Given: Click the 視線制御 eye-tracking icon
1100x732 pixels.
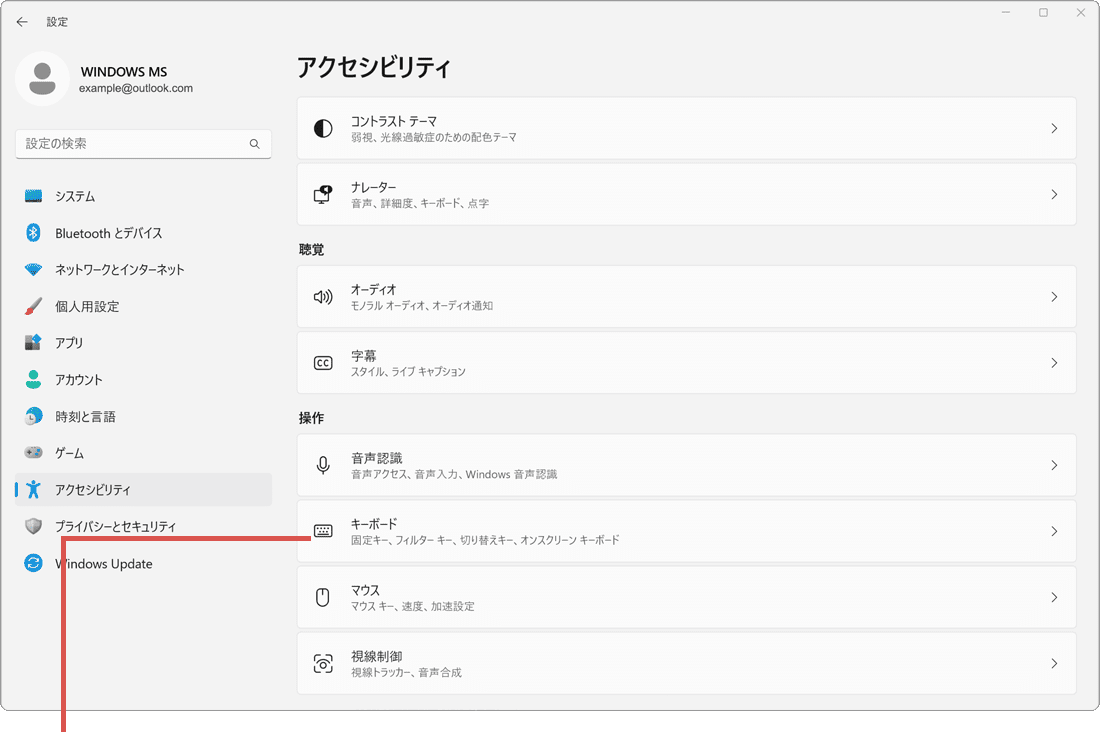Looking at the screenshot, I should pyautogui.click(x=323, y=663).
